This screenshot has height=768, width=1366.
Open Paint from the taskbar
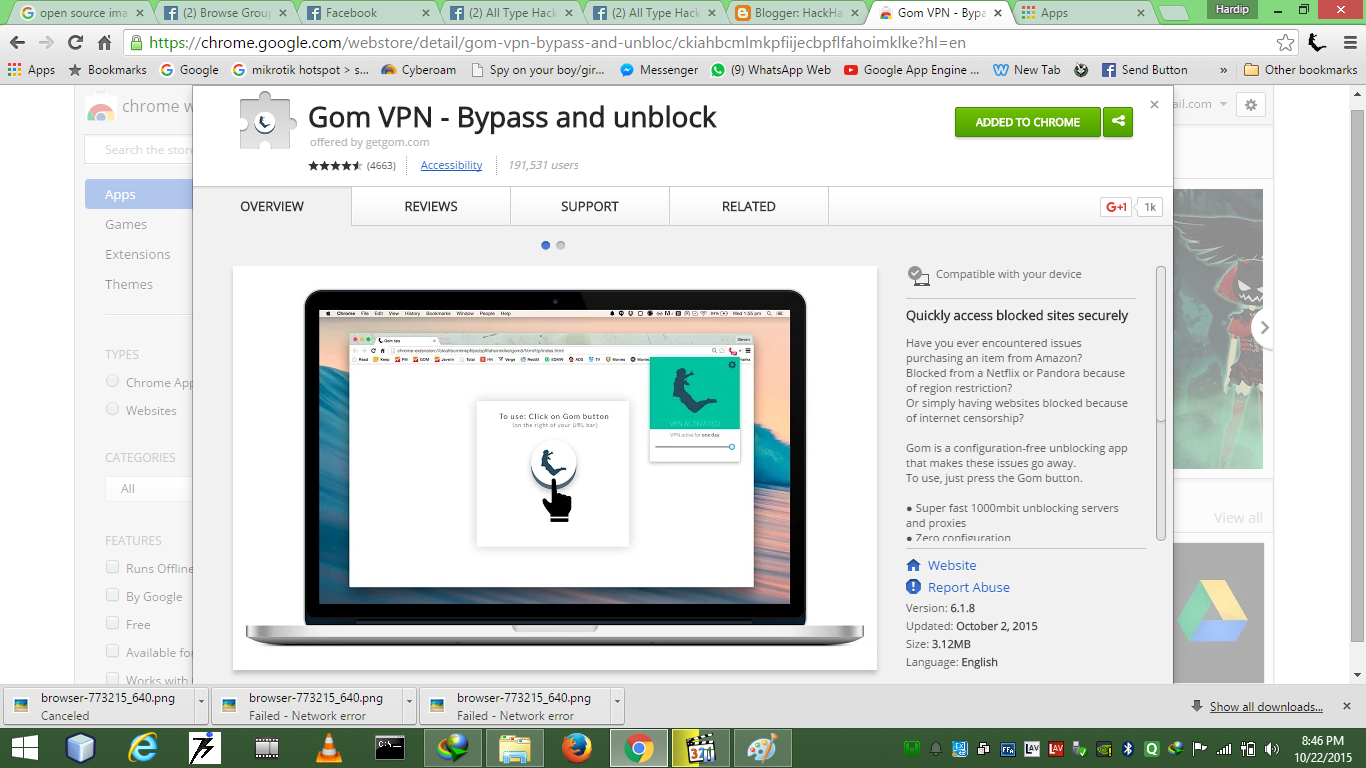pos(763,748)
